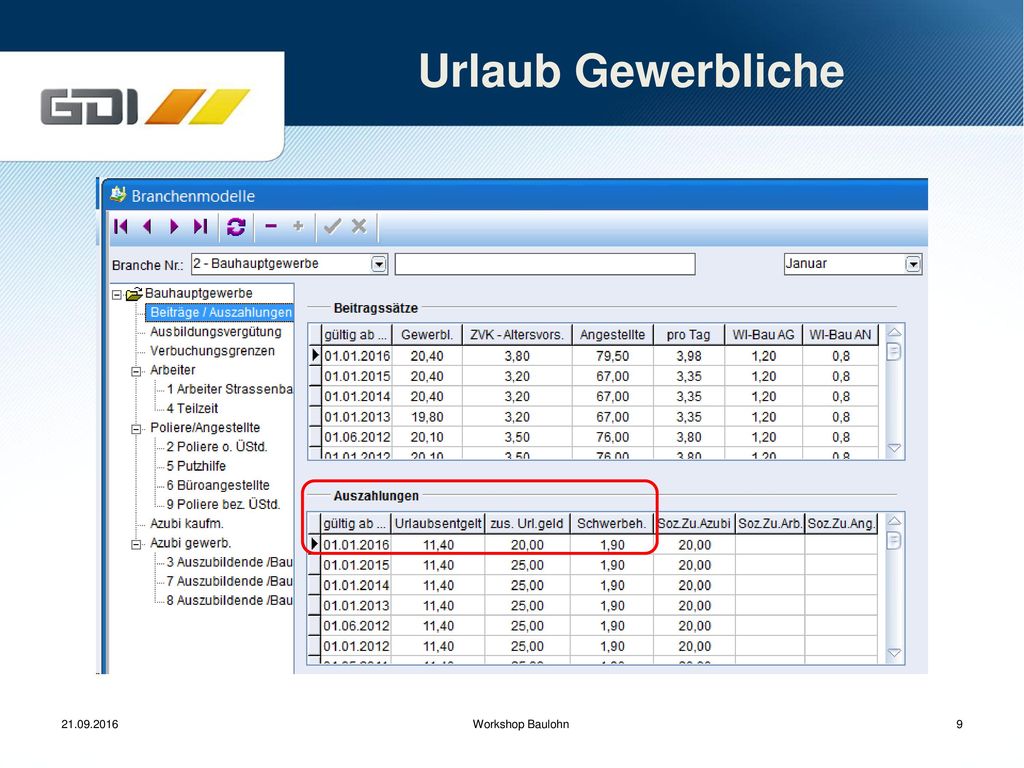Click Urlaubsentgelt column header
Image resolution: width=1024 pixels, height=768 pixels.
click(x=438, y=524)
